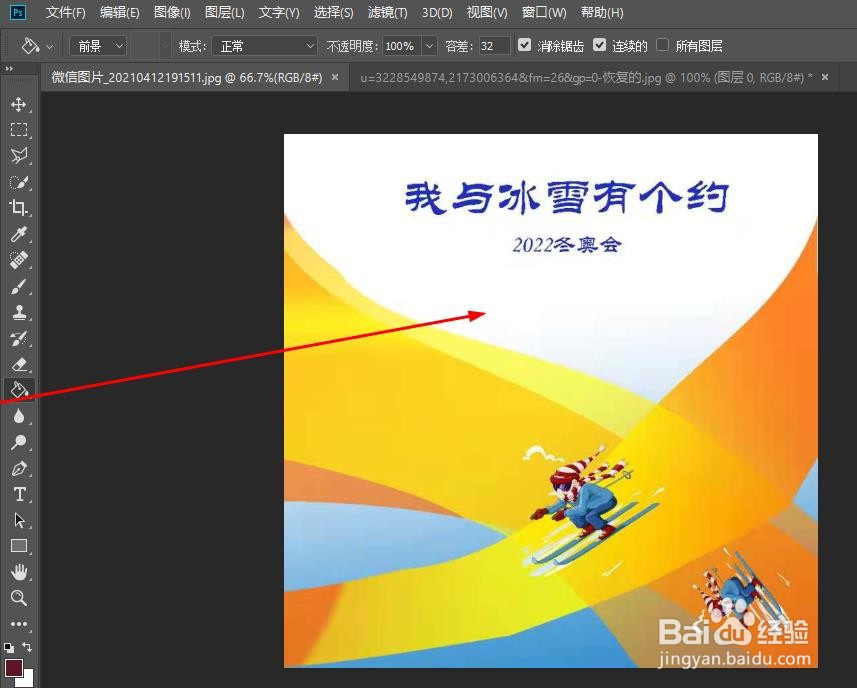Select the Eraser tool
This screenshot has height=688, width=857.
coord(19,364)
